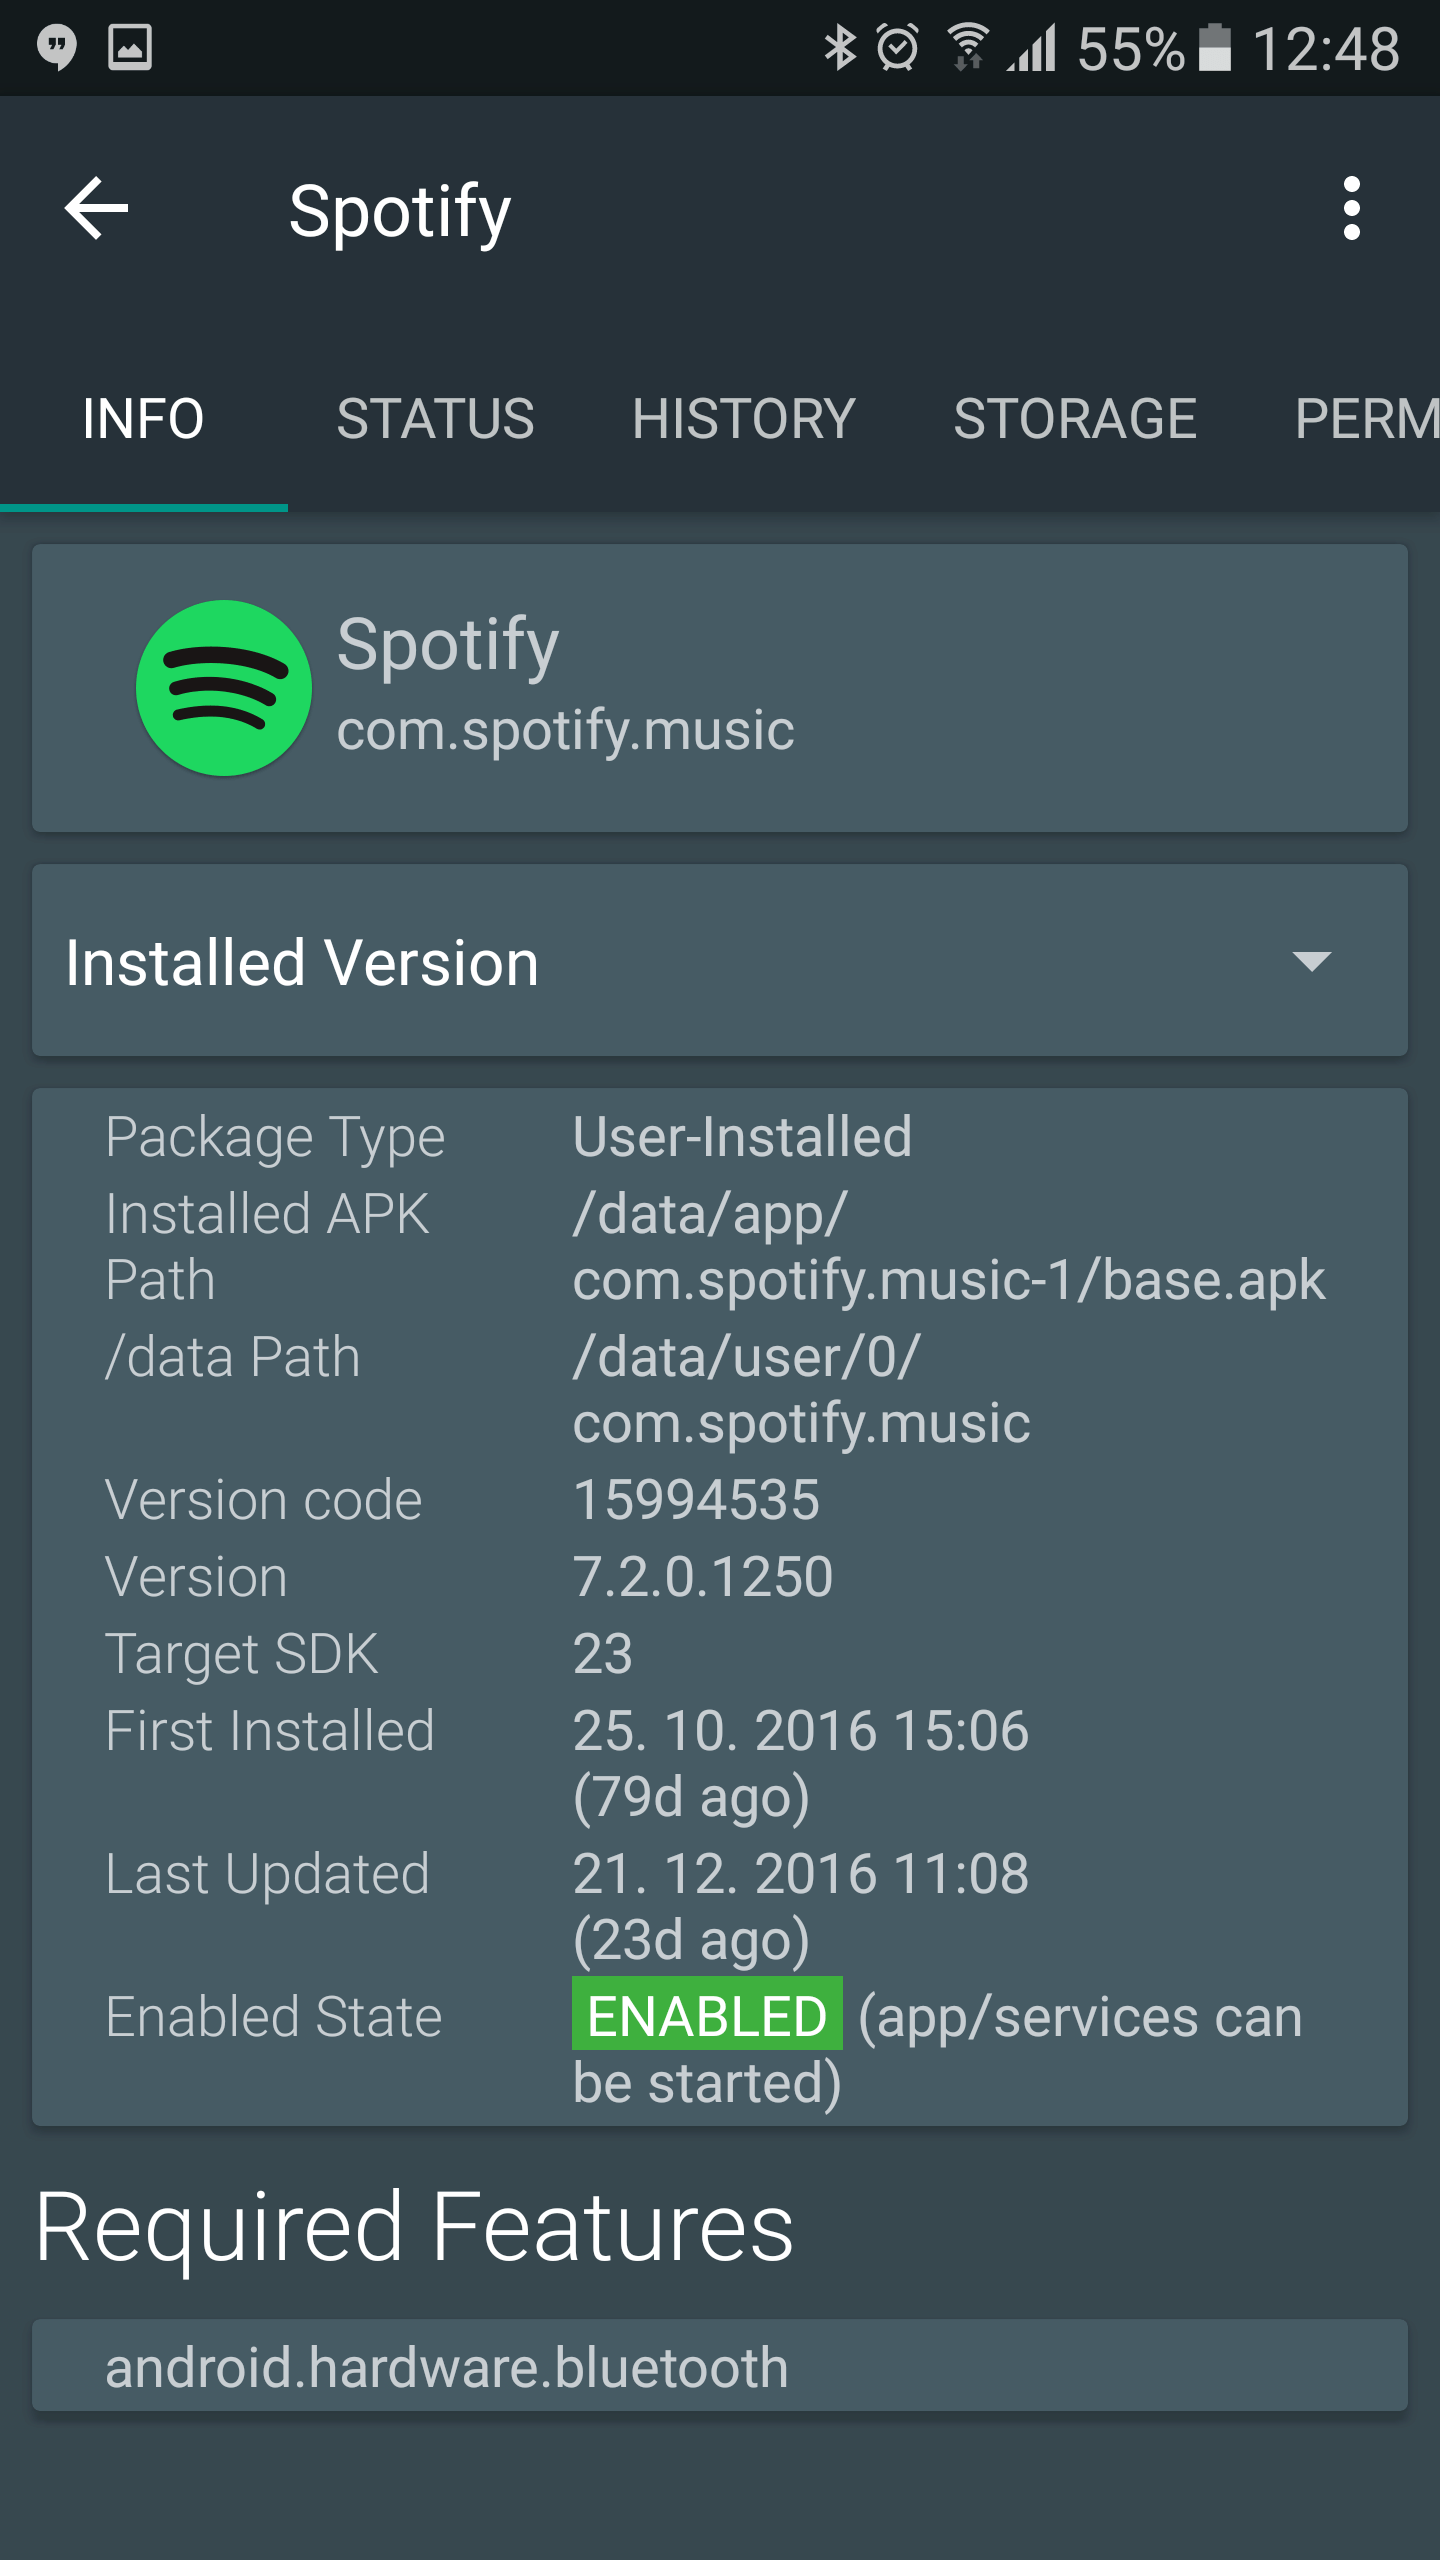
Task: Tap the battery indicator icon
Action: point(1215,48)
